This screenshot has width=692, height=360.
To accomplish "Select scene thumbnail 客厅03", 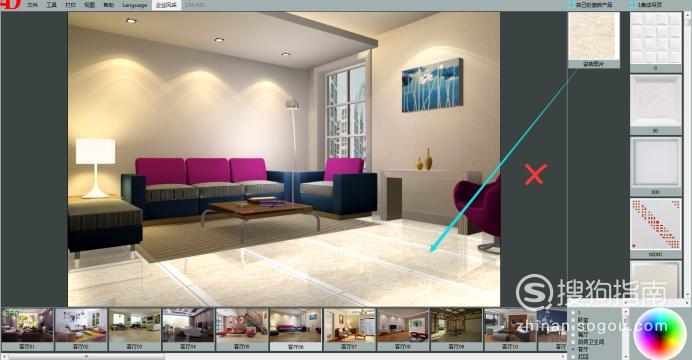I will point(135,329).
